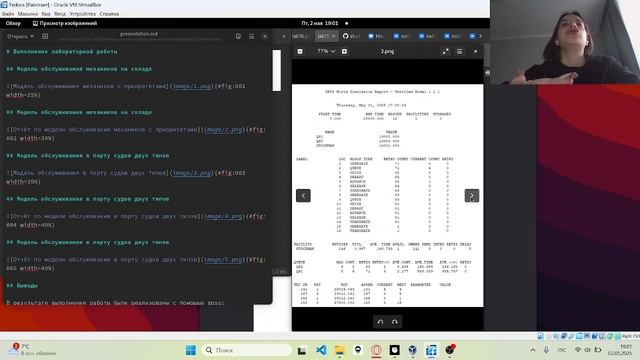Open the text editor's Открыть dropdown
Screen dimensions: 640x360
pyautogui.click(x=20, y=36)
